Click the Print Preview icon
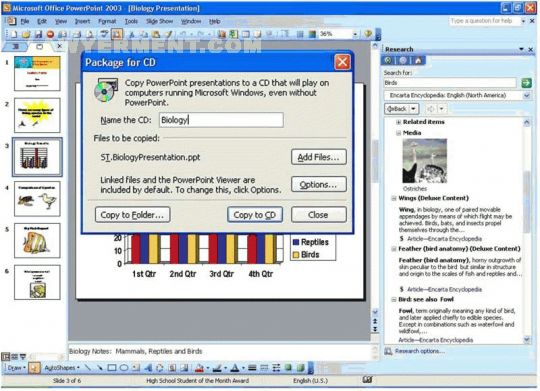 point(89,34)
